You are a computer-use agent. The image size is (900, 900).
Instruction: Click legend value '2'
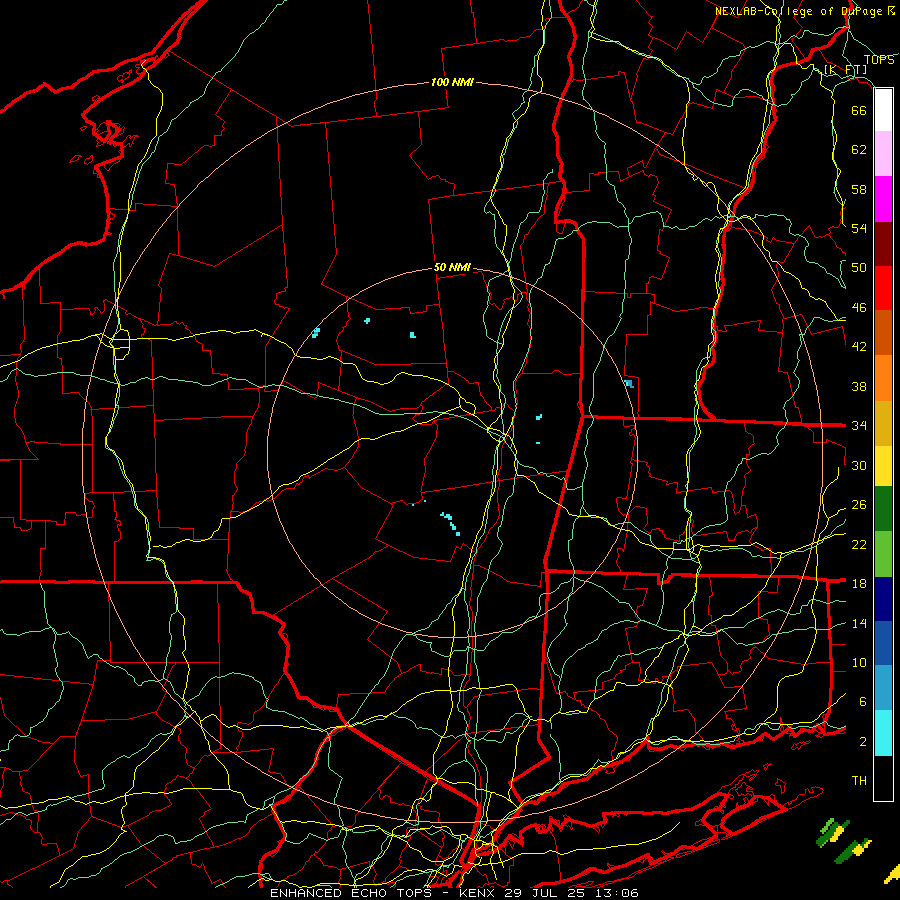[862, 742]
